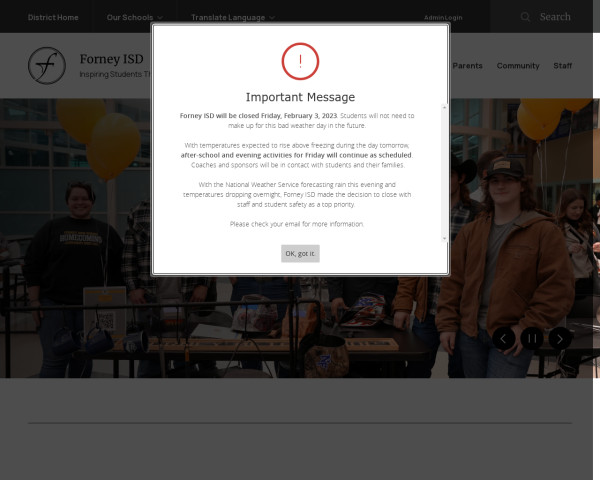The width and height of the screenshot is (600, 480).
Task: Click the Important Message heading
Action: 300,97
